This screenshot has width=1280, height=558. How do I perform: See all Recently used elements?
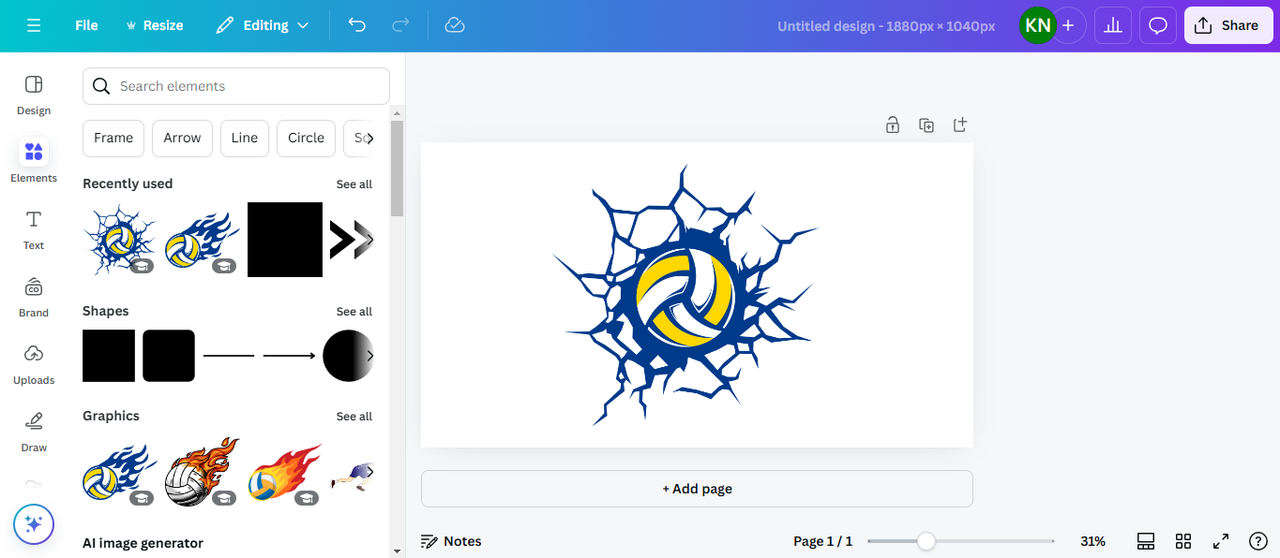(x=354, y=184)
